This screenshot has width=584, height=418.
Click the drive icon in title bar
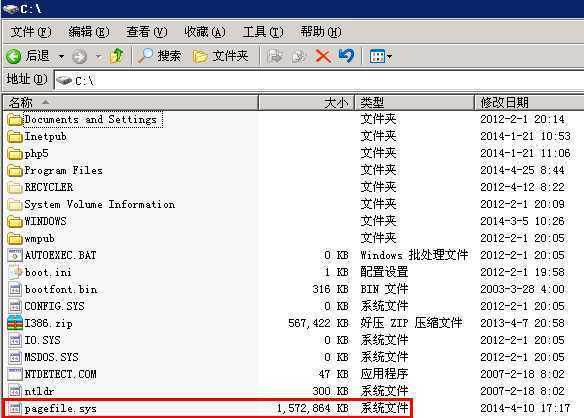(x=10, y=9)
